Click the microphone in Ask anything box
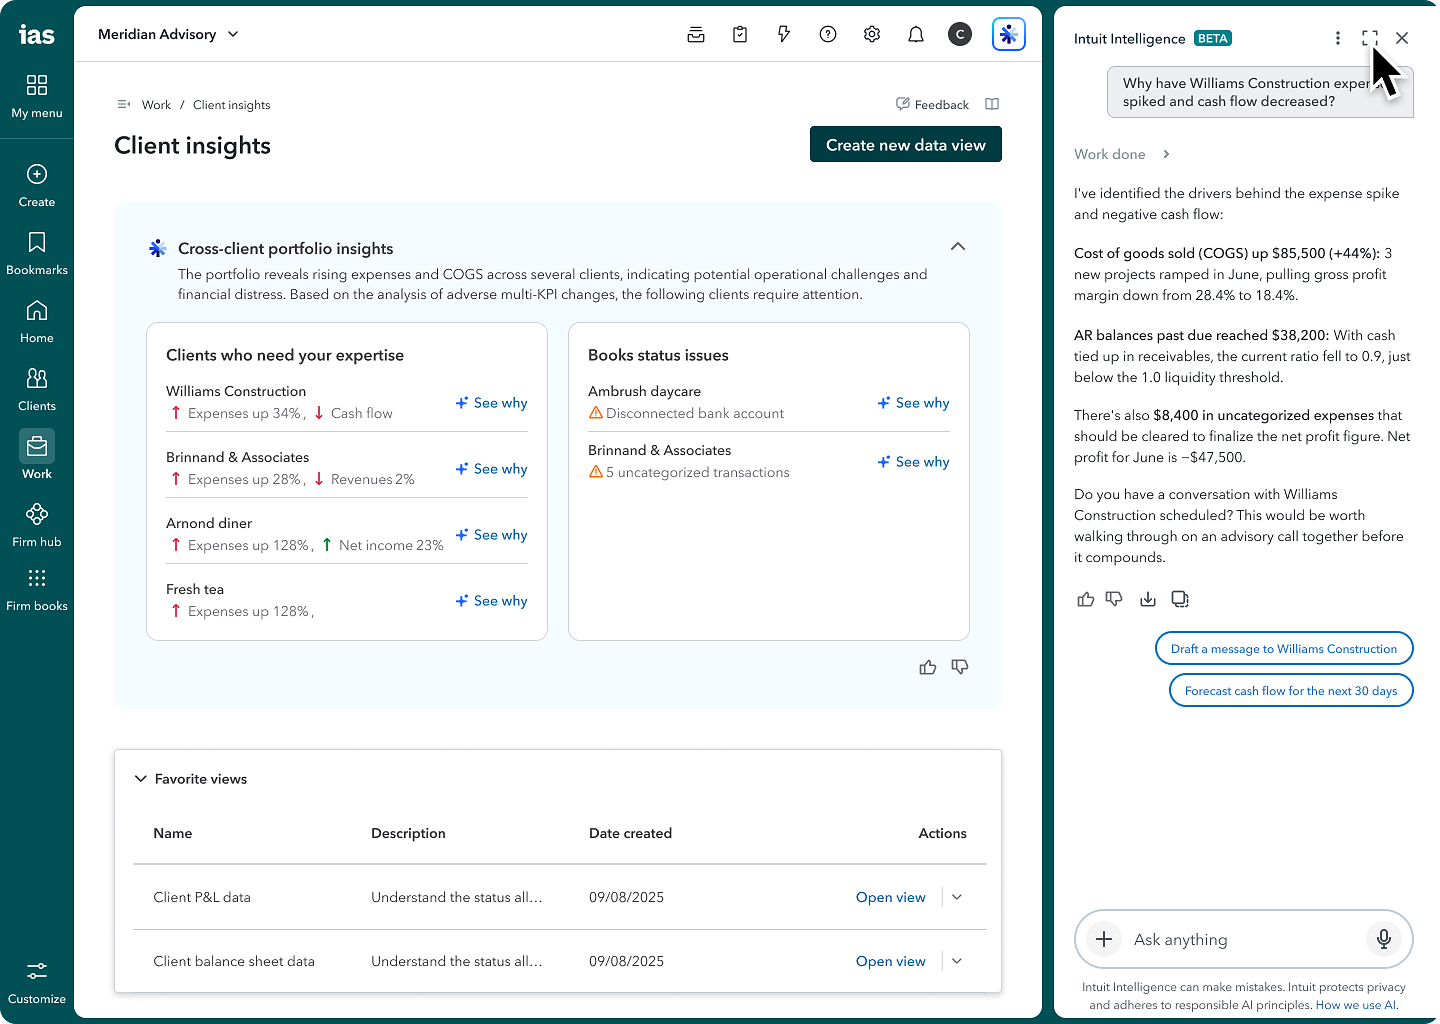Viewport: 1440px width, 1024px height. point(1384,939)
